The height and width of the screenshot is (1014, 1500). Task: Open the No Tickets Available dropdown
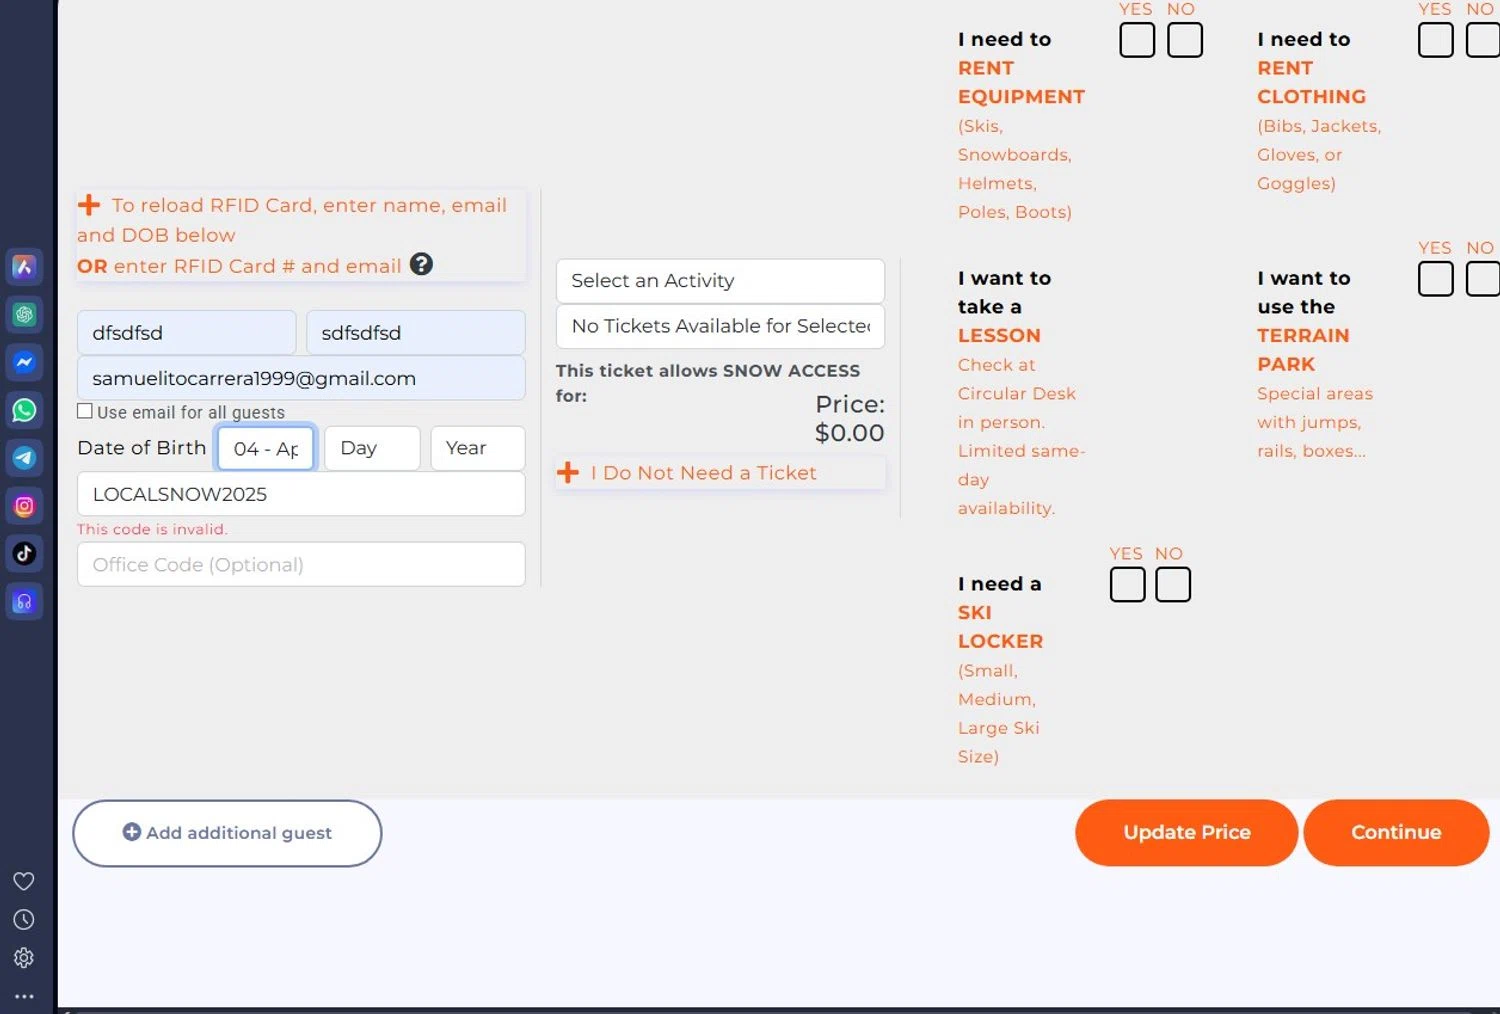point(720,326)
